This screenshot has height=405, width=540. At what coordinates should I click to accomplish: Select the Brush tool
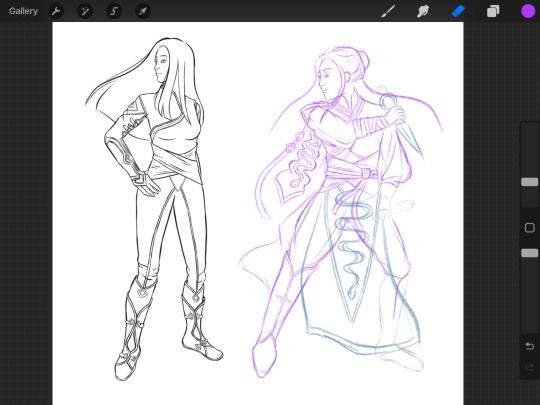[x=388, y=11]
